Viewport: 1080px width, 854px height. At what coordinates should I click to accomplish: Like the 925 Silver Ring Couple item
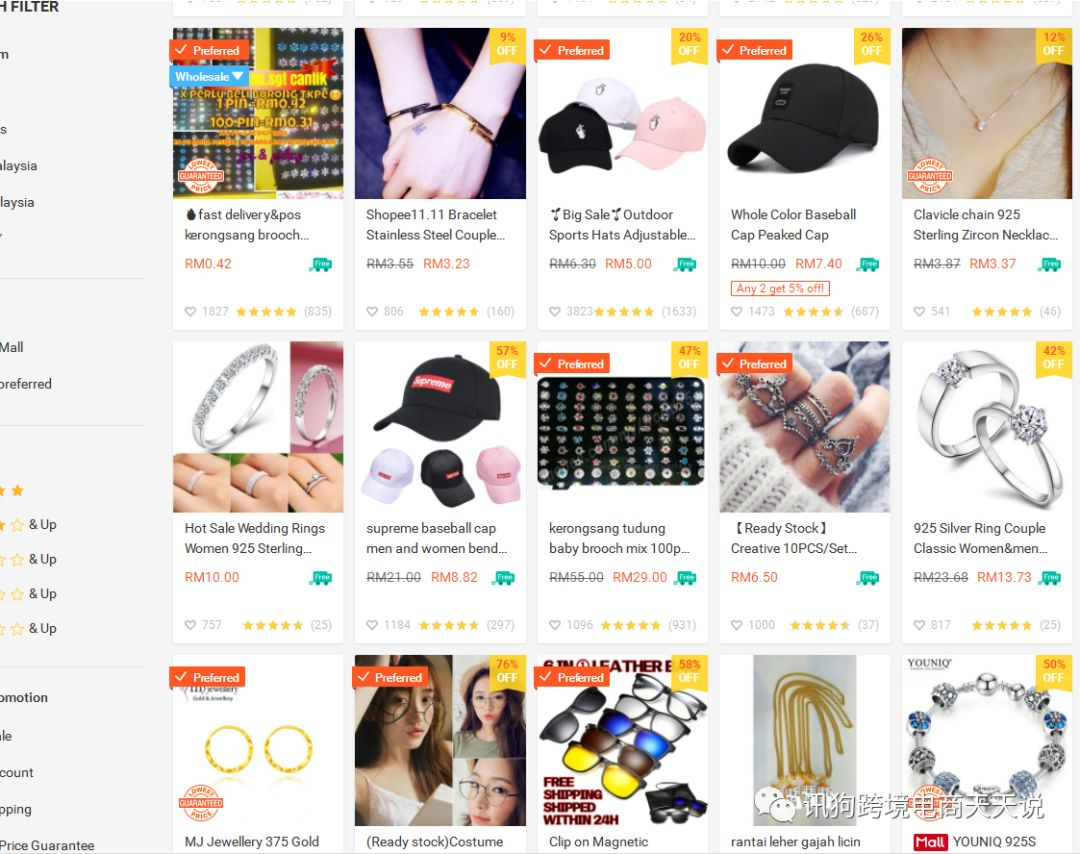coord(919,625)
